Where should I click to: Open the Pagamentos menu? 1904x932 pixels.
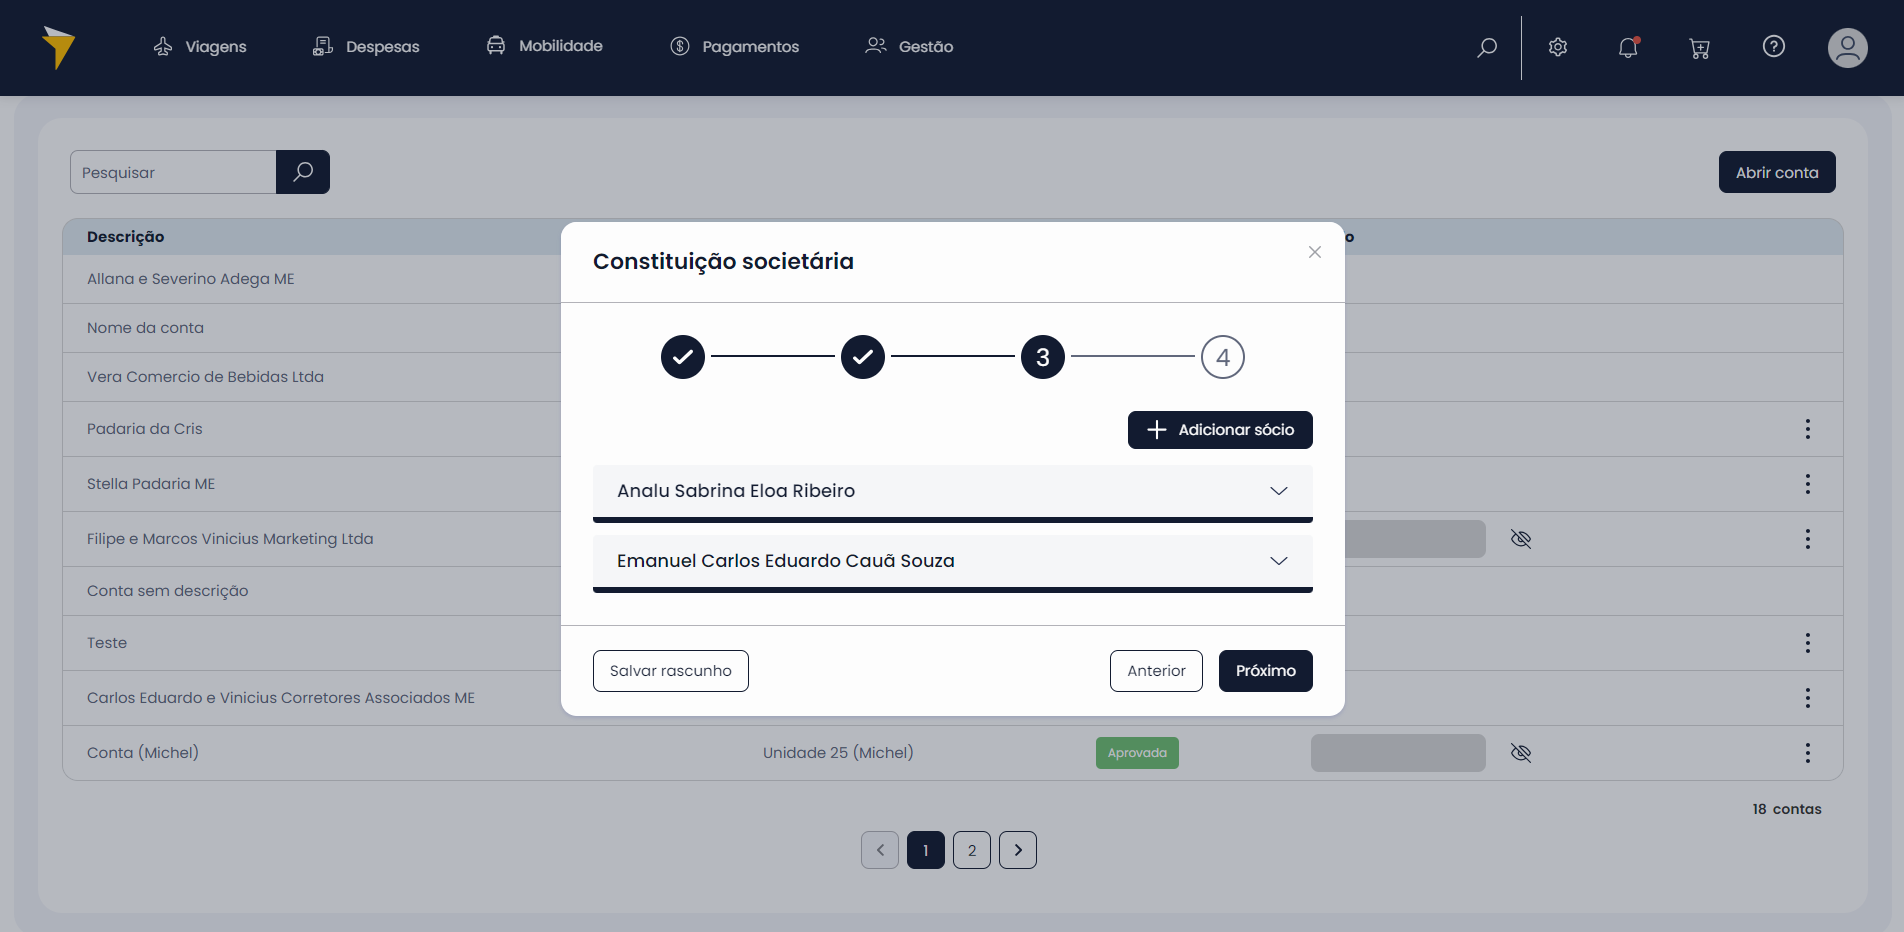pyautogui.click(x=735, y=47)
